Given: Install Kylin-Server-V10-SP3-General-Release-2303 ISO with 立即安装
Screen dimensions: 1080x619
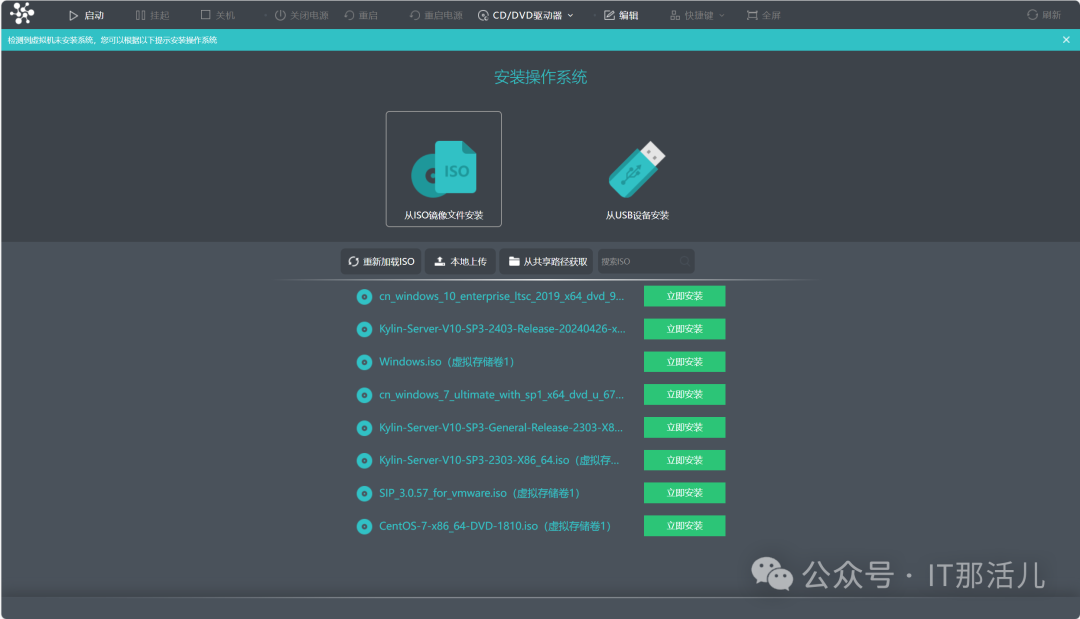Looking at the screenshot, I should (x=685, y=428).
